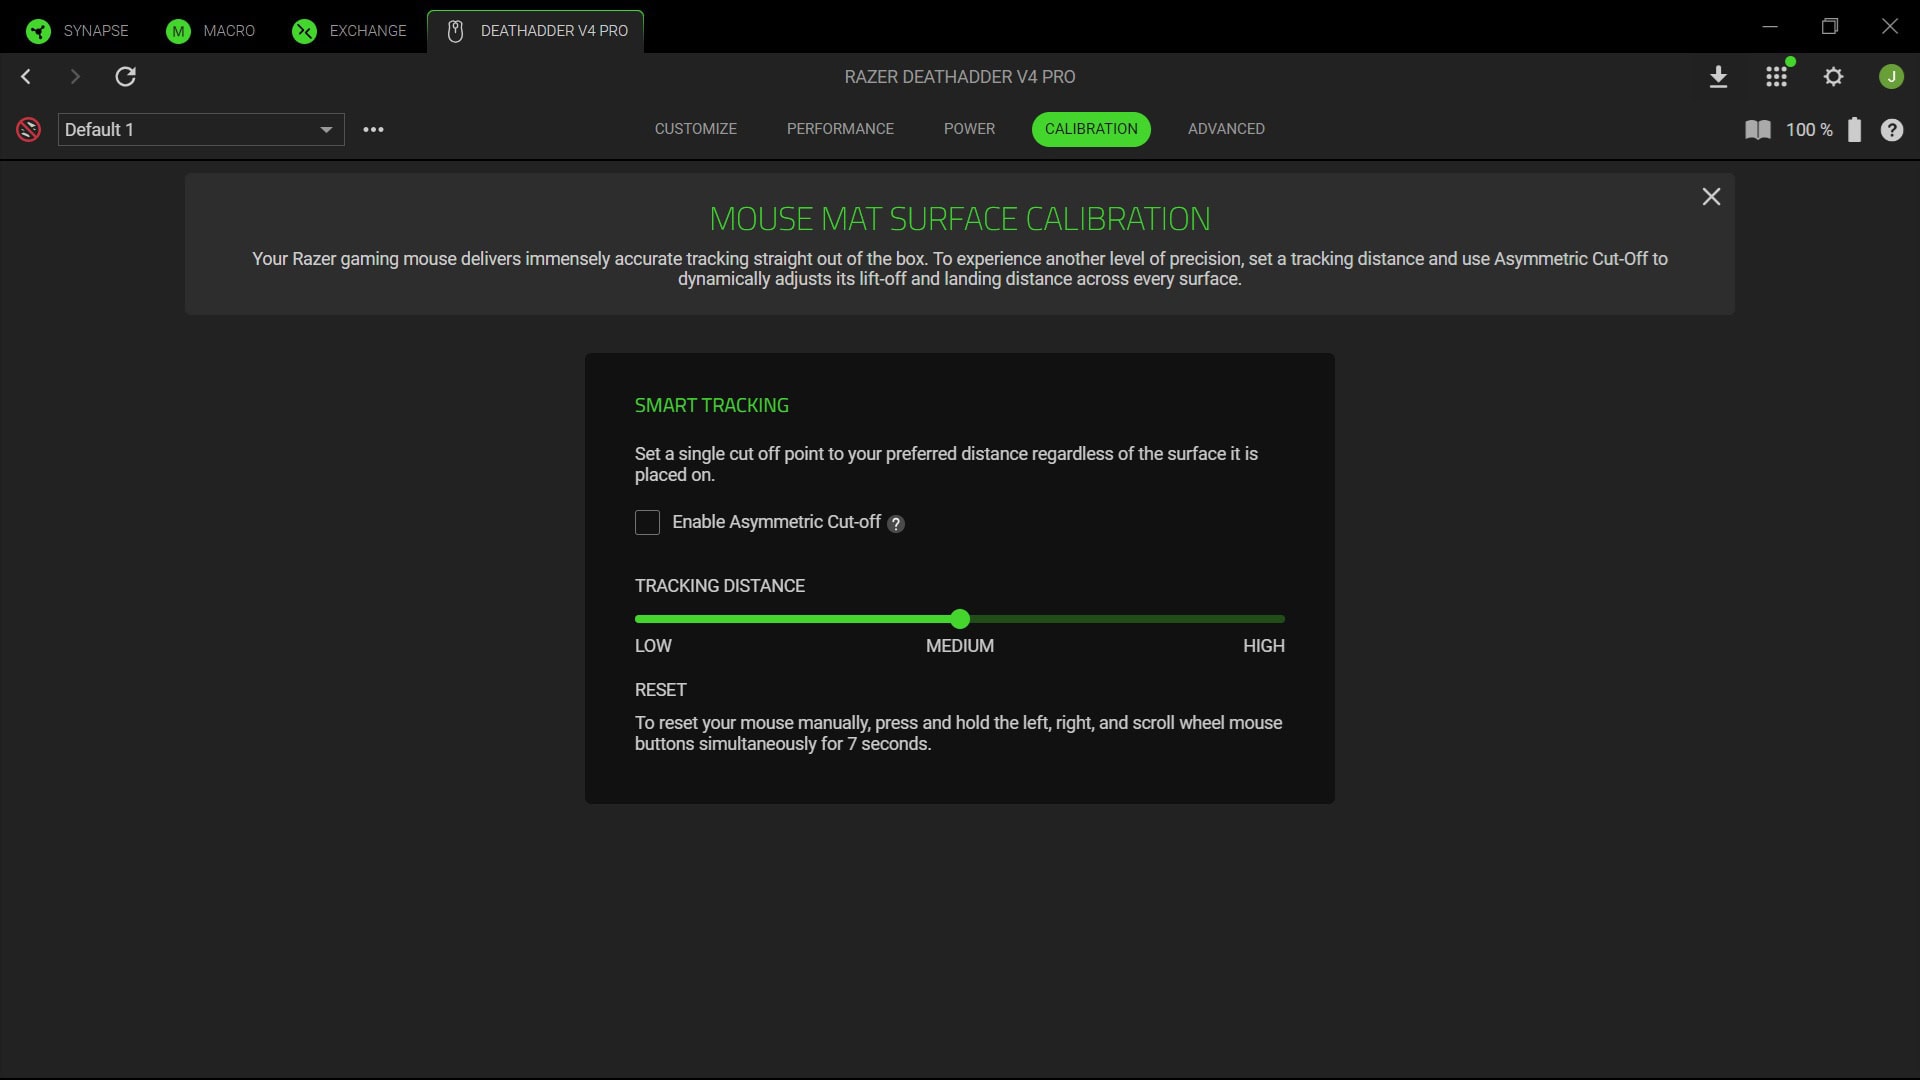Viewport: 1920px width, 1080px height.
Task: Close the Mouse Mat Surface Calibration banner
Action: [x=1711, y=197]
